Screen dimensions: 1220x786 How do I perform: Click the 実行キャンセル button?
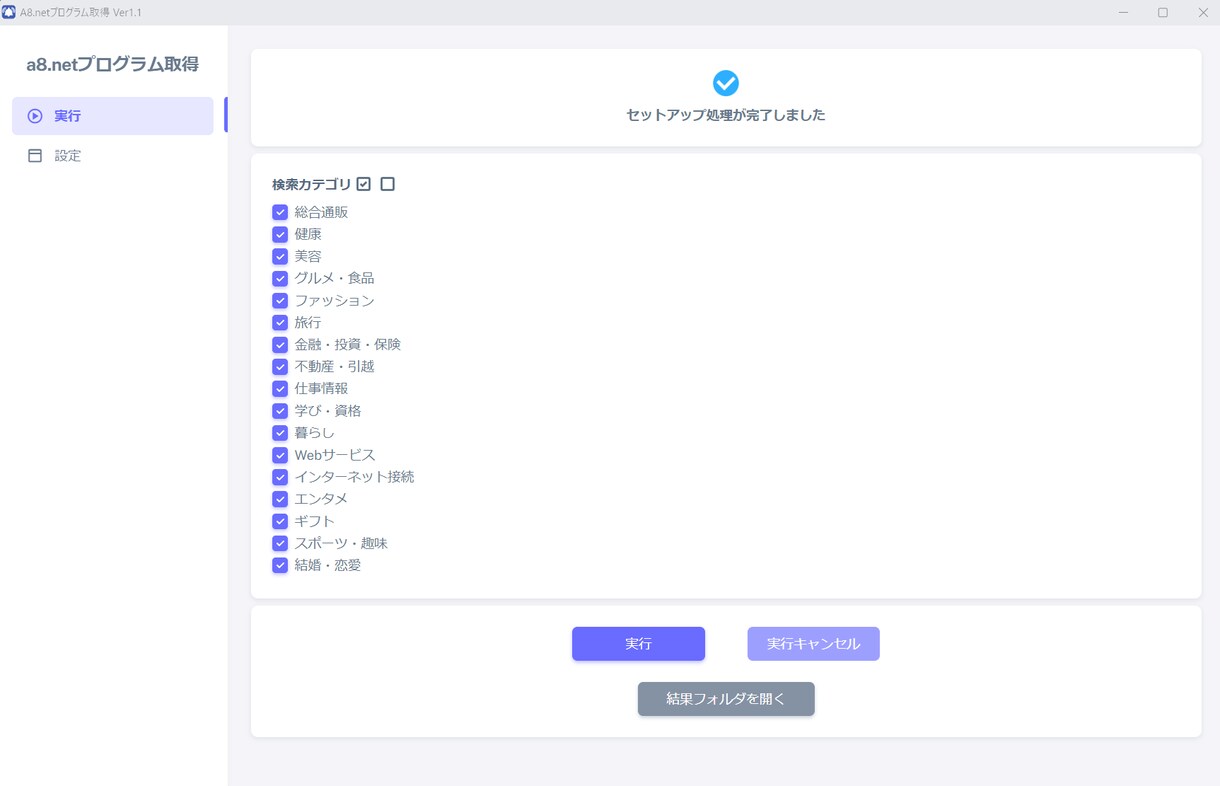tap(813, 644)
